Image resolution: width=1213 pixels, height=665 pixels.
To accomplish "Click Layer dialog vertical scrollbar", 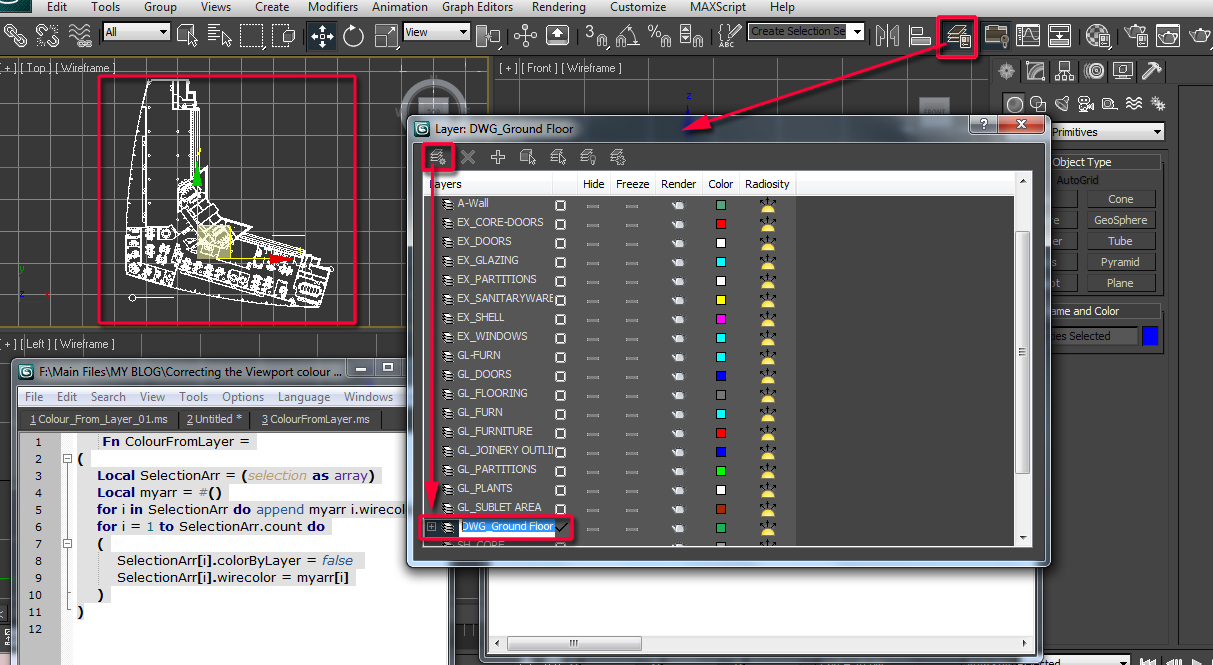I will point(1022,352).
